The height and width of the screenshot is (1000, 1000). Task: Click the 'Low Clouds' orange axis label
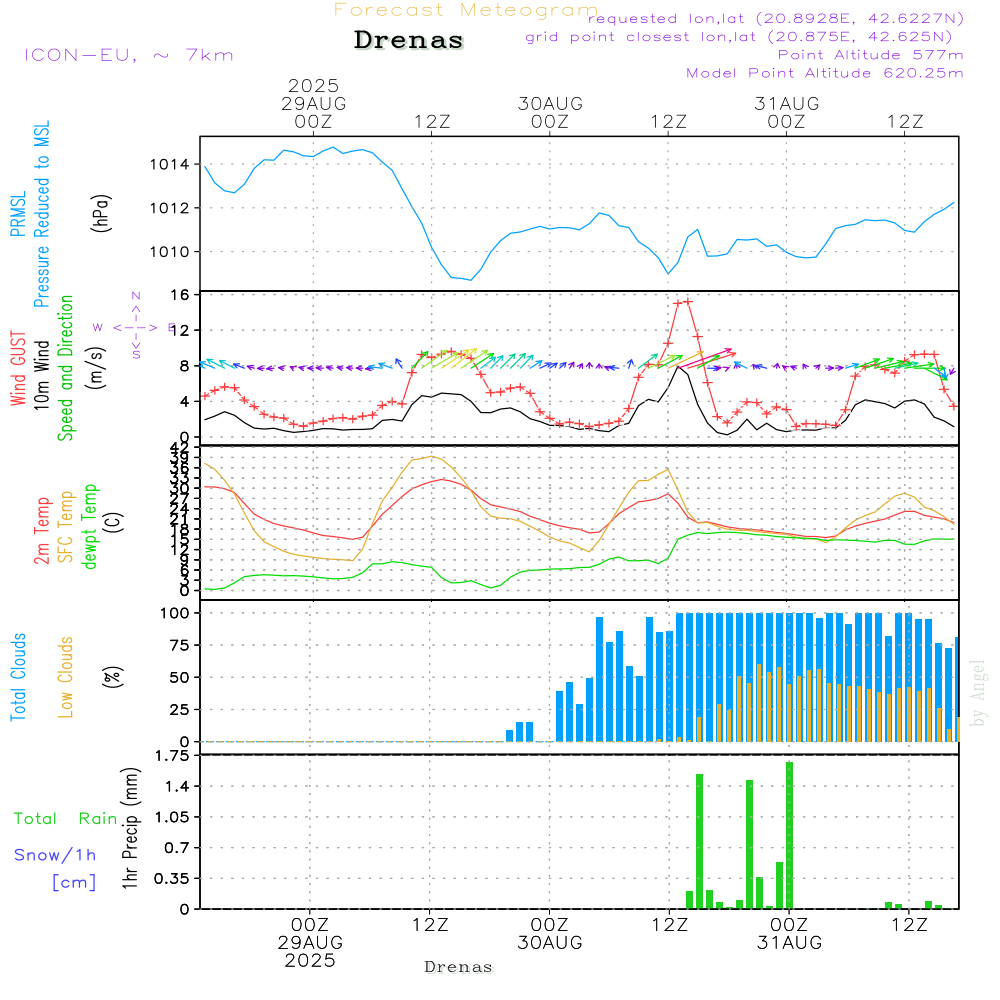coord(66,677)
